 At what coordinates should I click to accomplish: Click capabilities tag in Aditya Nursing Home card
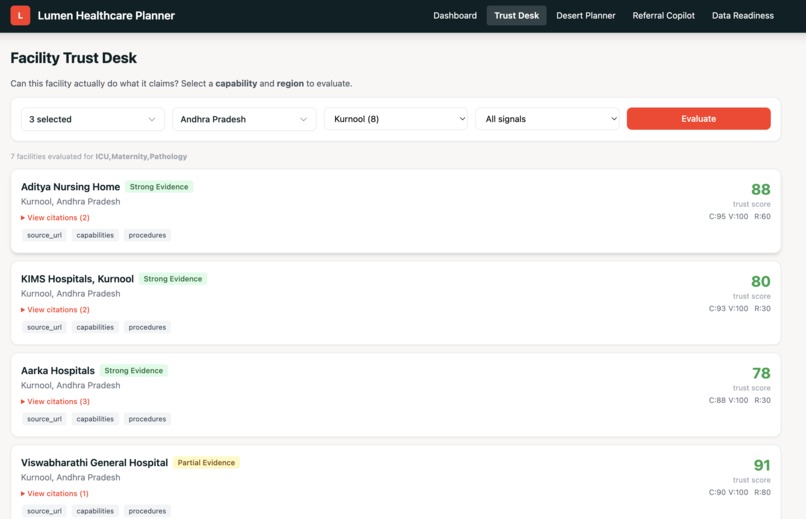95,235
